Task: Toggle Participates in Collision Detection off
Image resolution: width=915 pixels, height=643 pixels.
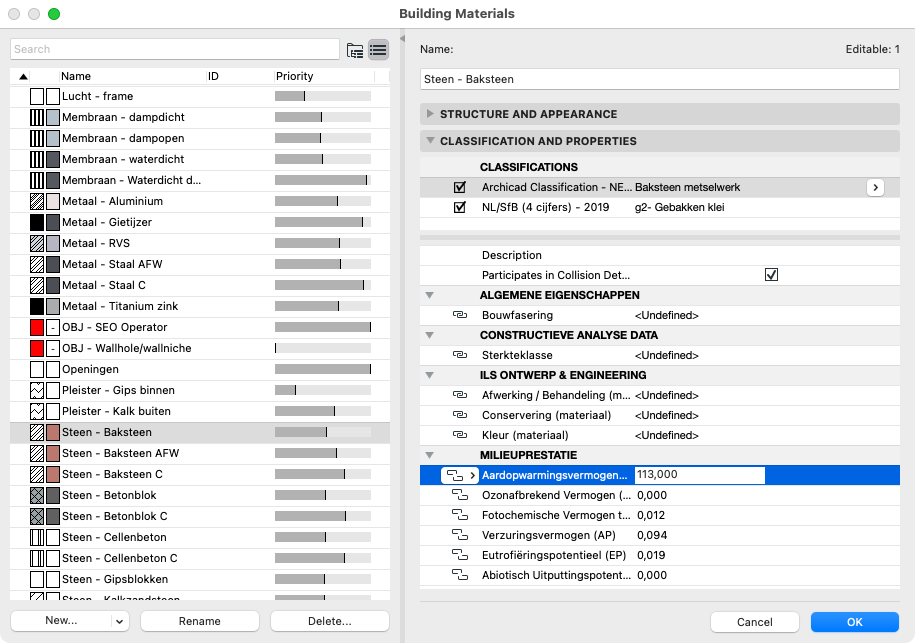Action: click(771, 275)
